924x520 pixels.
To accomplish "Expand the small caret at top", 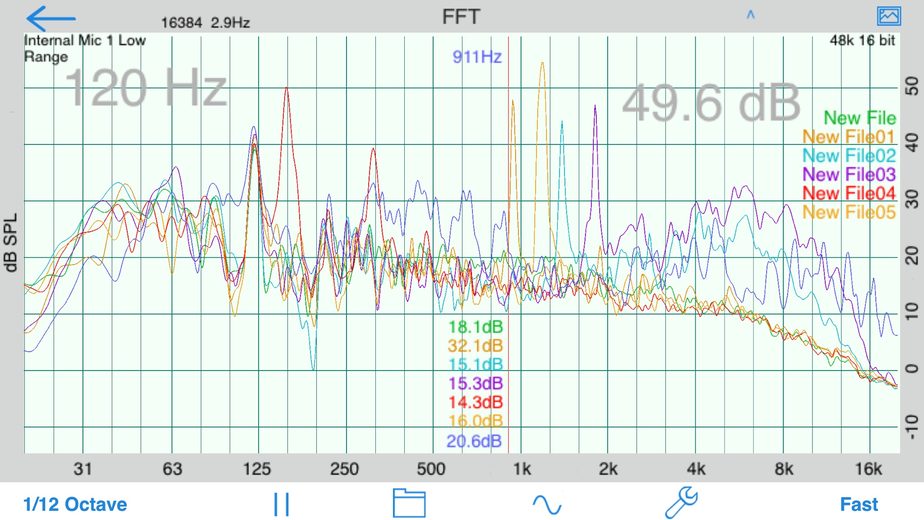I will coord(750,15).
